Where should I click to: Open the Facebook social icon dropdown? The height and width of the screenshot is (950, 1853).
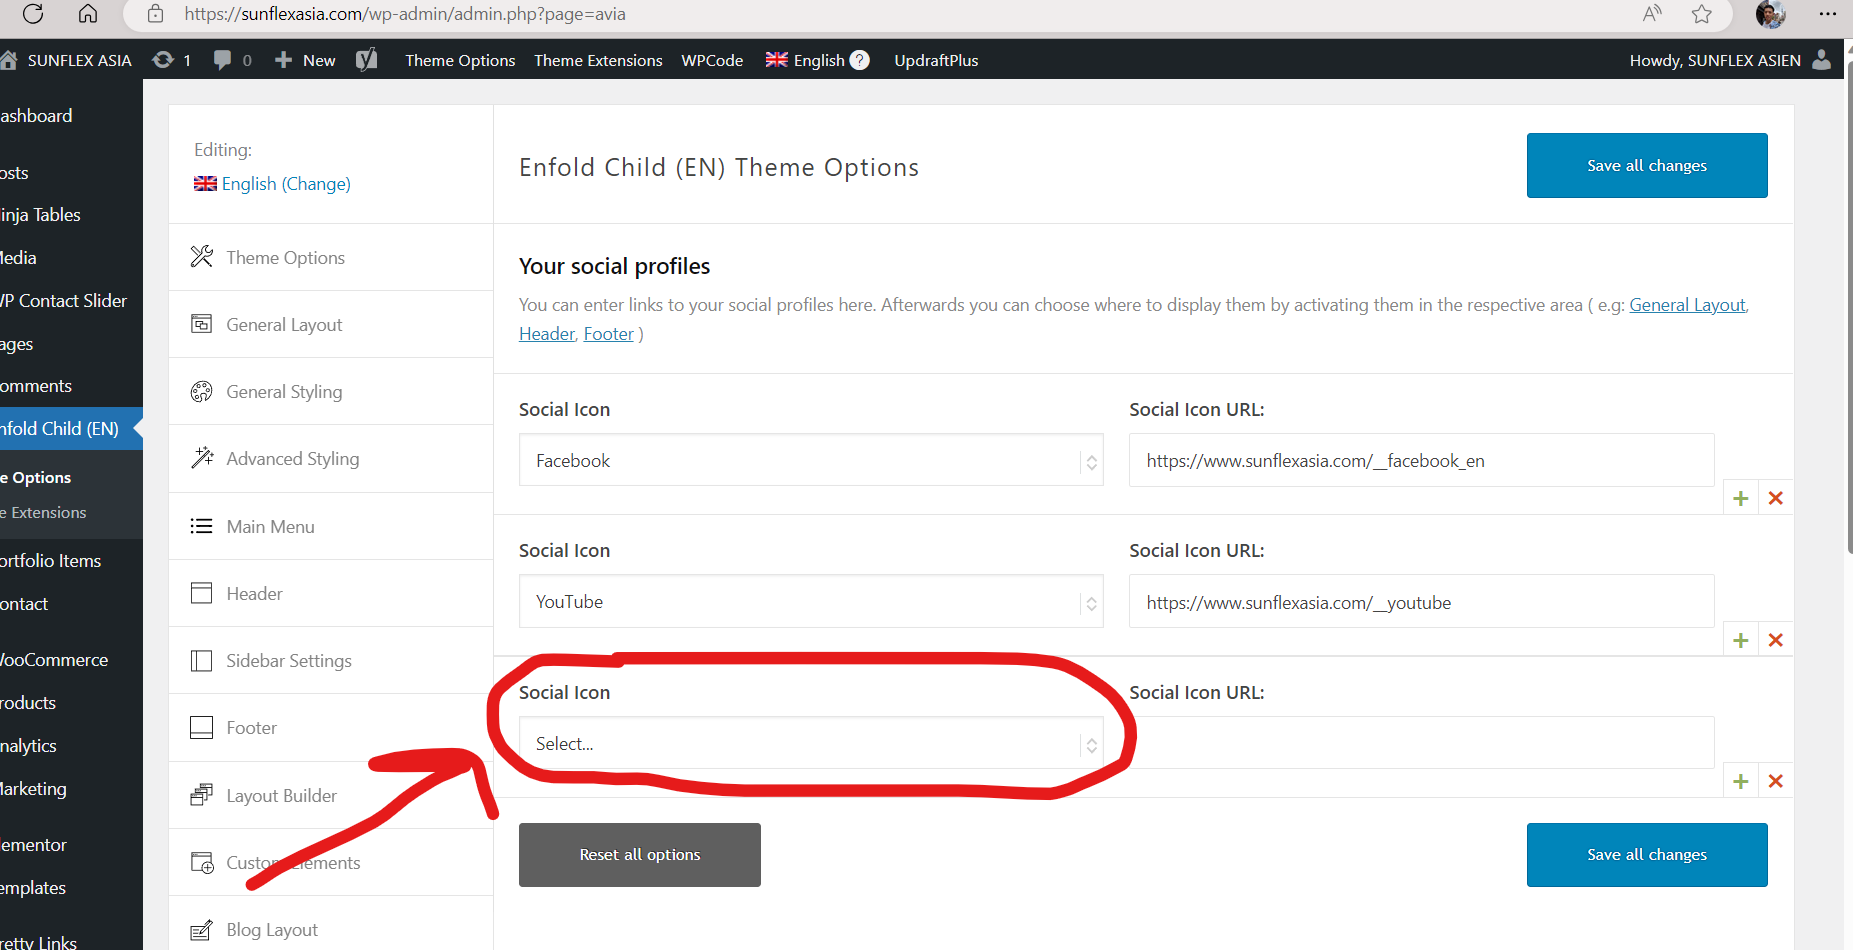tap(811, 460)
